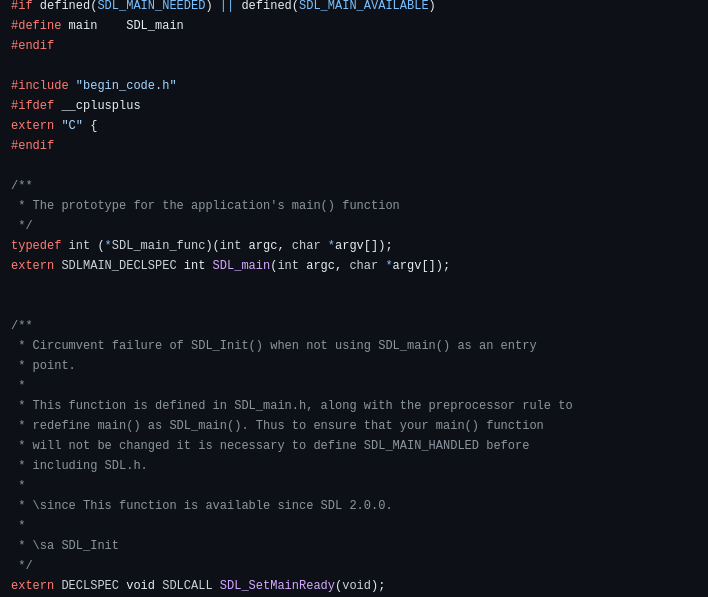708x597 pixels.
Task: Click the extern "C" opening brace
Action: [x=94, y=125]
